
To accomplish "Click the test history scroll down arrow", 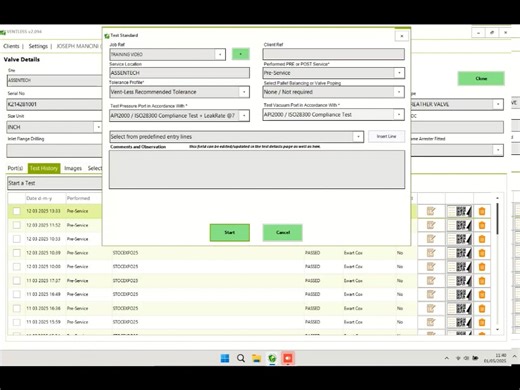I will click(x=497, y=329).
